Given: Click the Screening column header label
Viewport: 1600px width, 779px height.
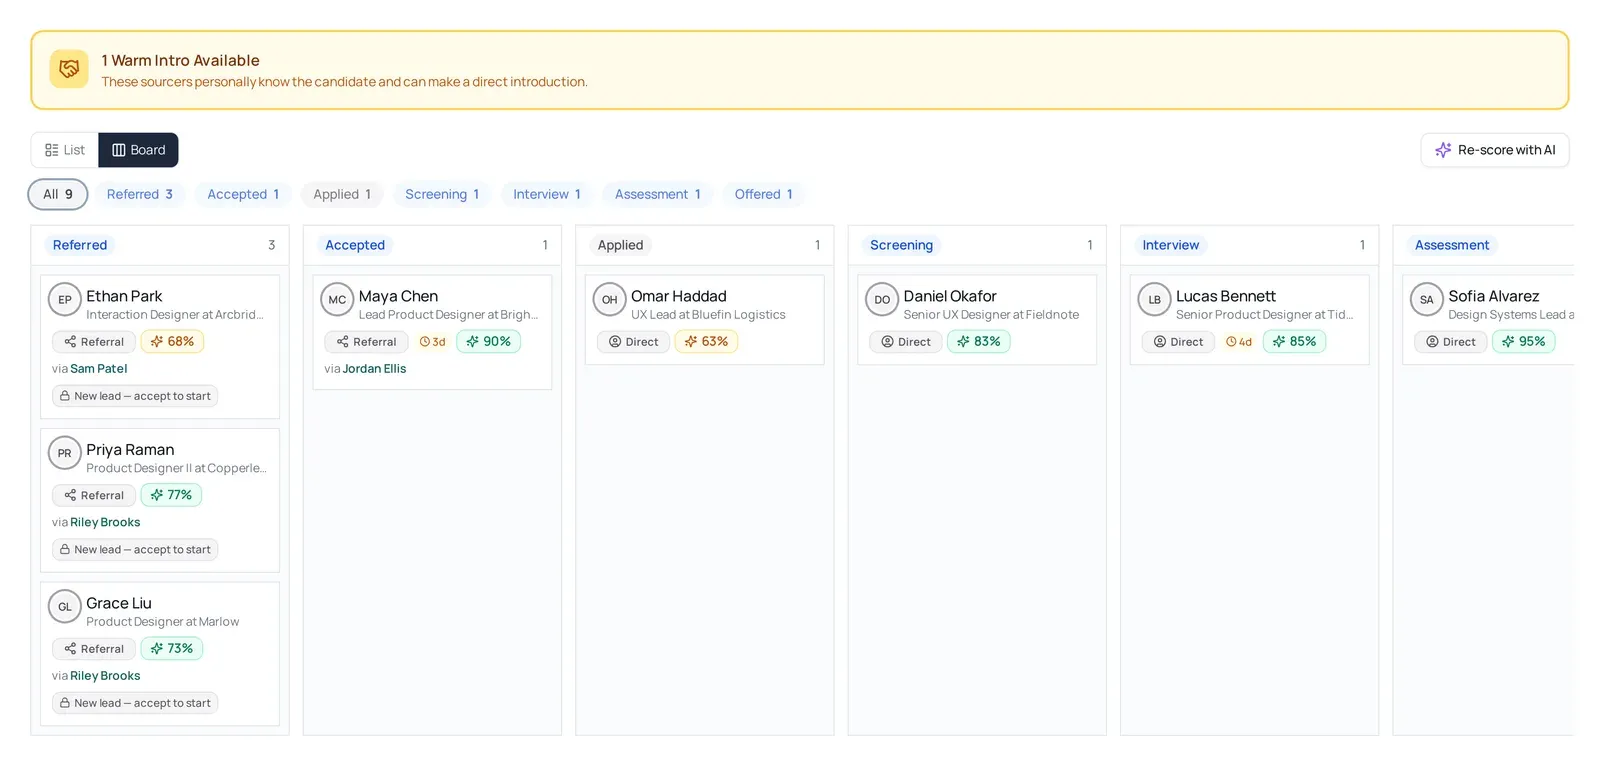Looking at the screenshot, I should [901, 245].
